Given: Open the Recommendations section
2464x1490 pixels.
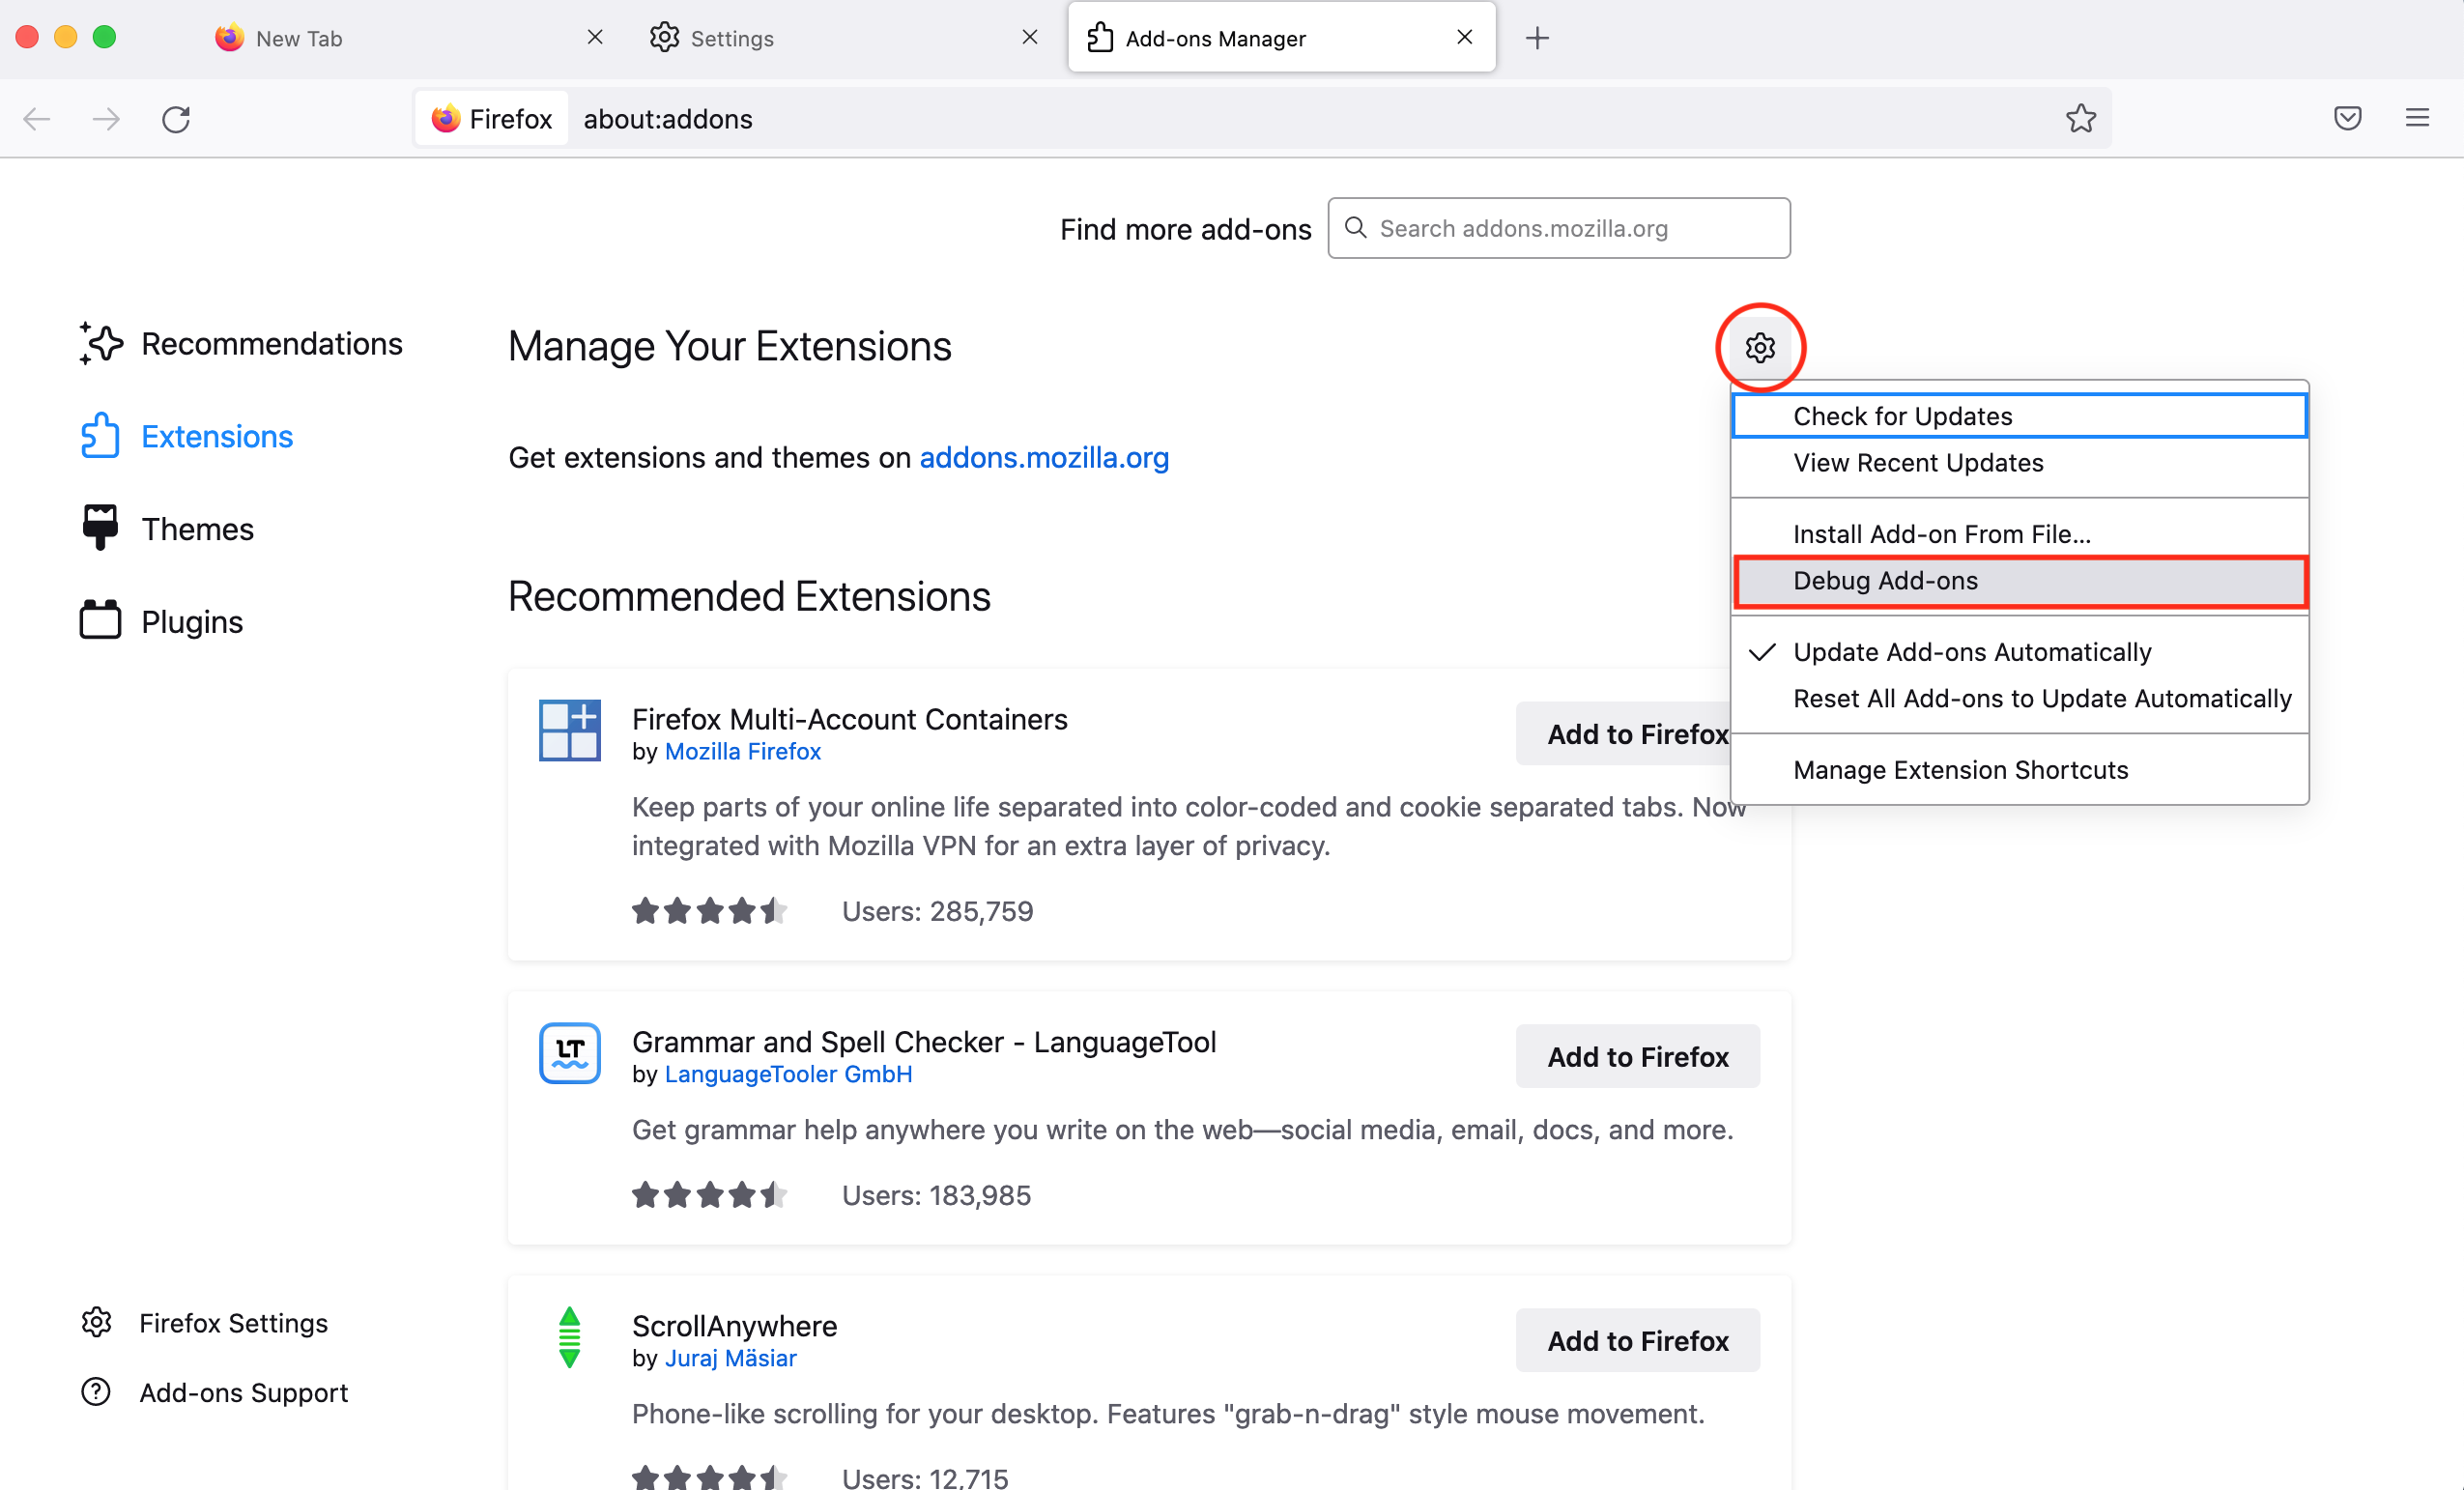Looking at the screenshot, I should pyautogui.click(x=241, y=344).
